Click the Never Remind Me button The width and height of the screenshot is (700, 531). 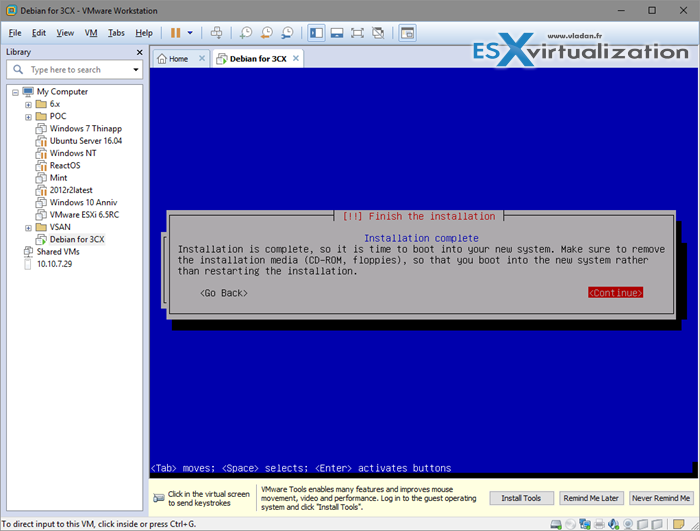pos(661,498)
